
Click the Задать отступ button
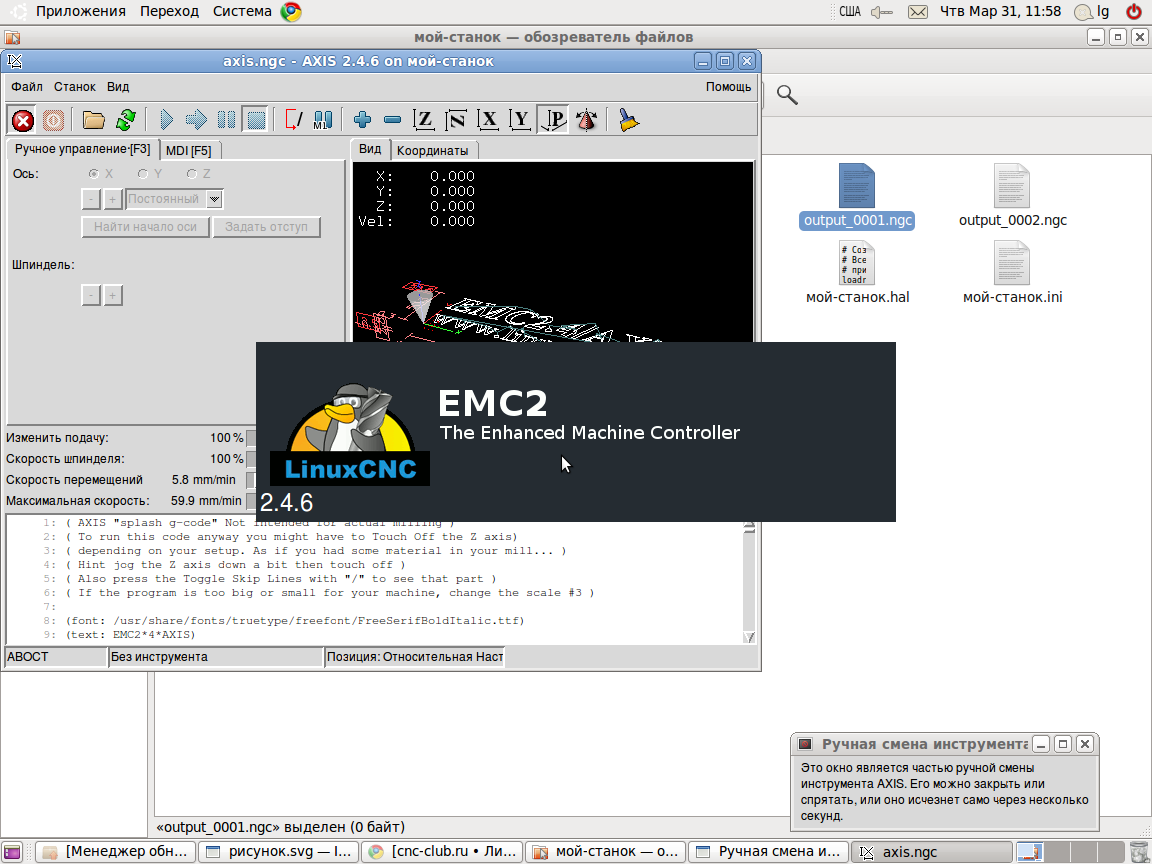267,227
